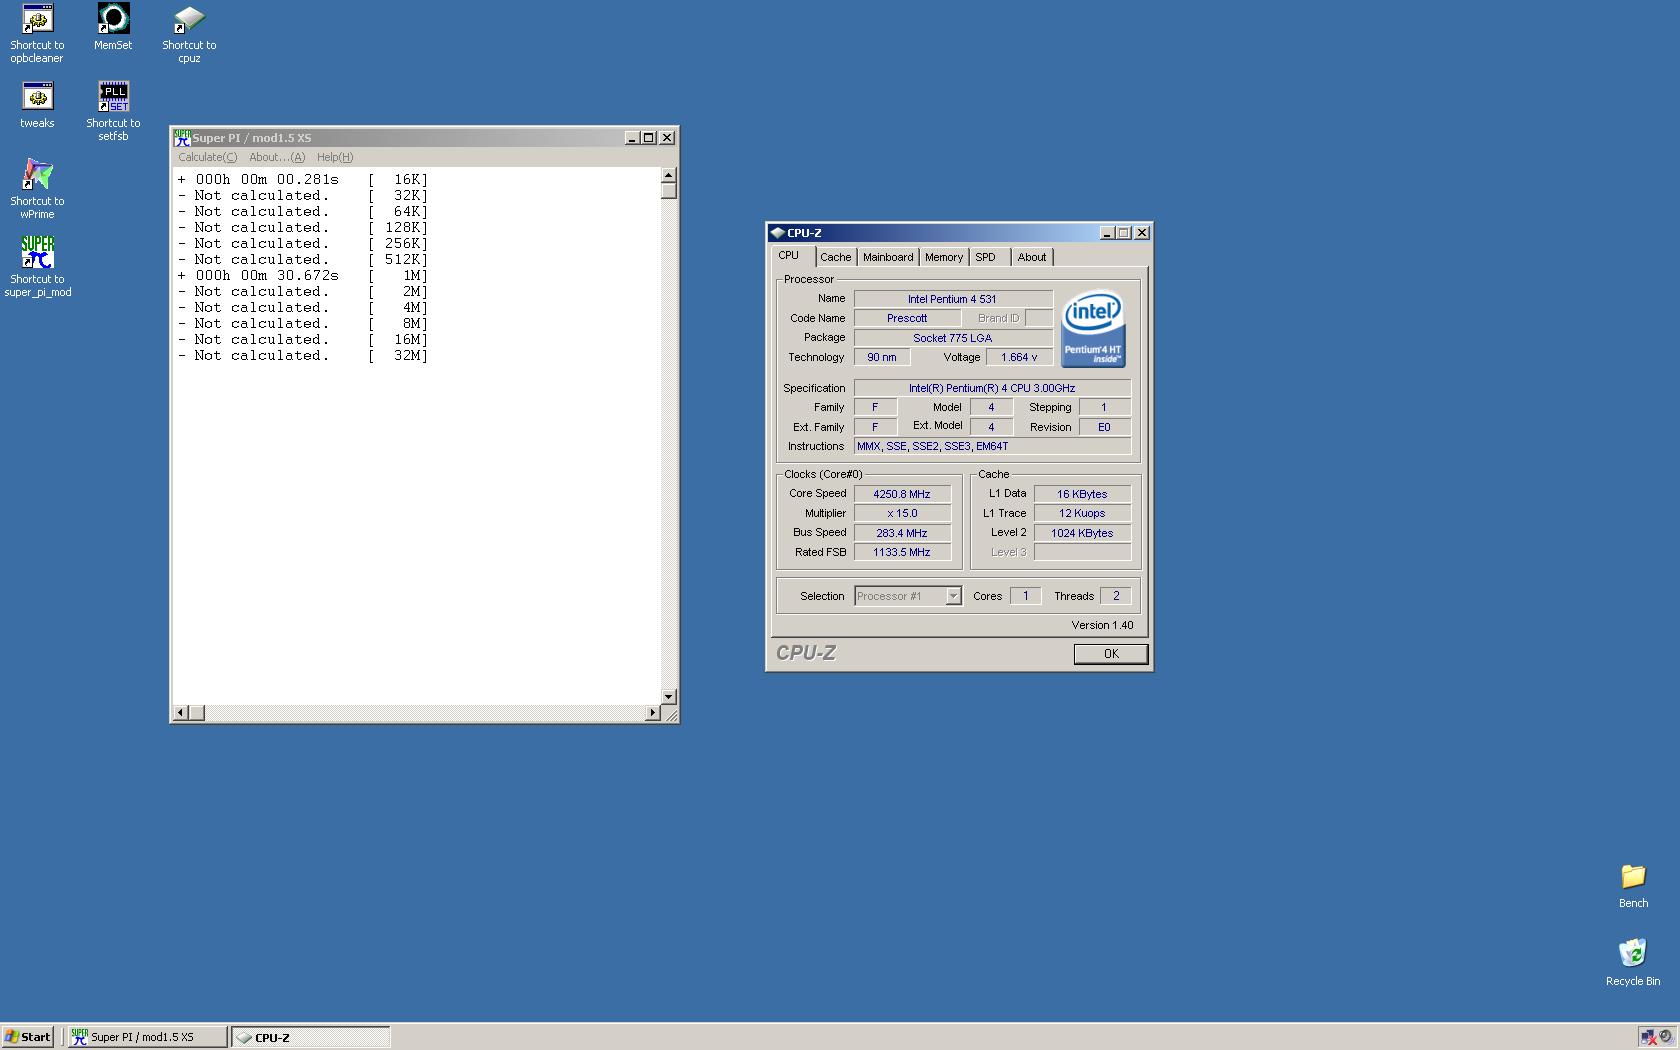Screen dimensions: 1680x1050
Task: Switch to the About tab in CPU-Z
Action: coord(1032,257)
